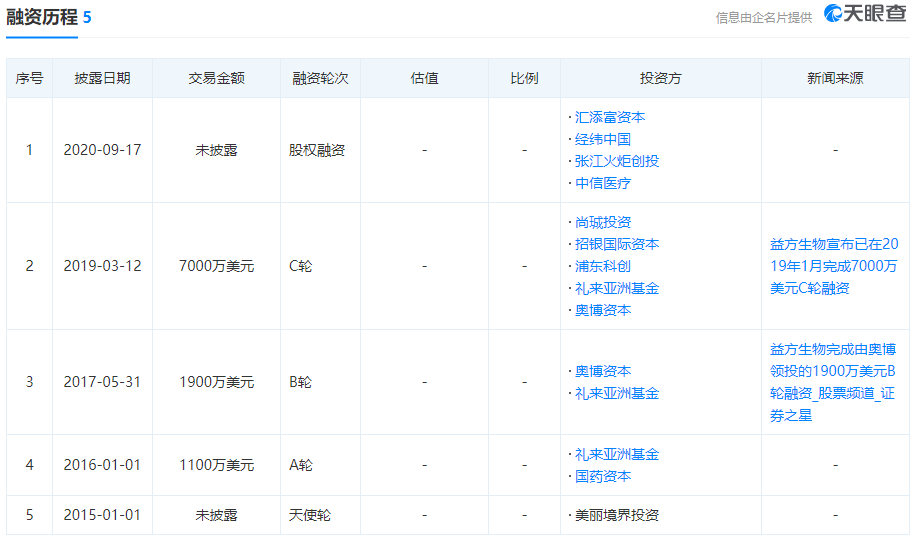Select date cell 2017-05-31
Image resolution: width=918 pixels, height=542 pixels.
(x=102, y=382)
